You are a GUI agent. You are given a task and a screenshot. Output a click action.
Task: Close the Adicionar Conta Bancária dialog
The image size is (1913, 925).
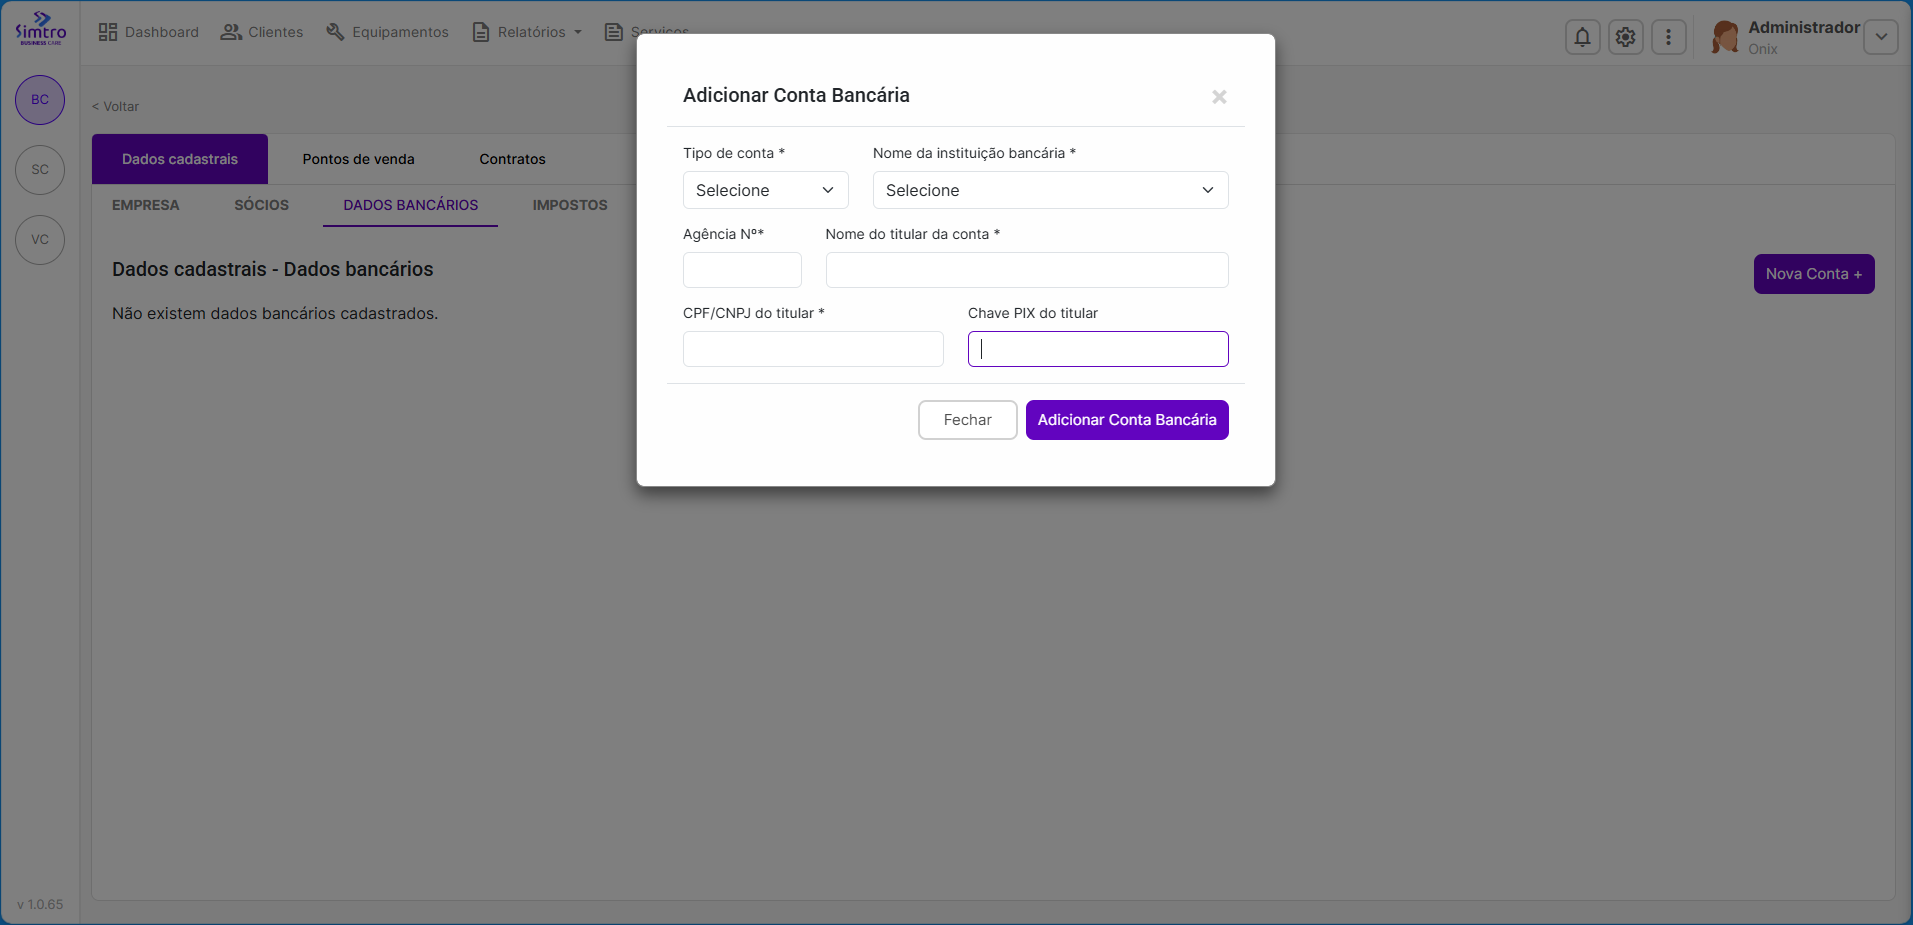1219,97
